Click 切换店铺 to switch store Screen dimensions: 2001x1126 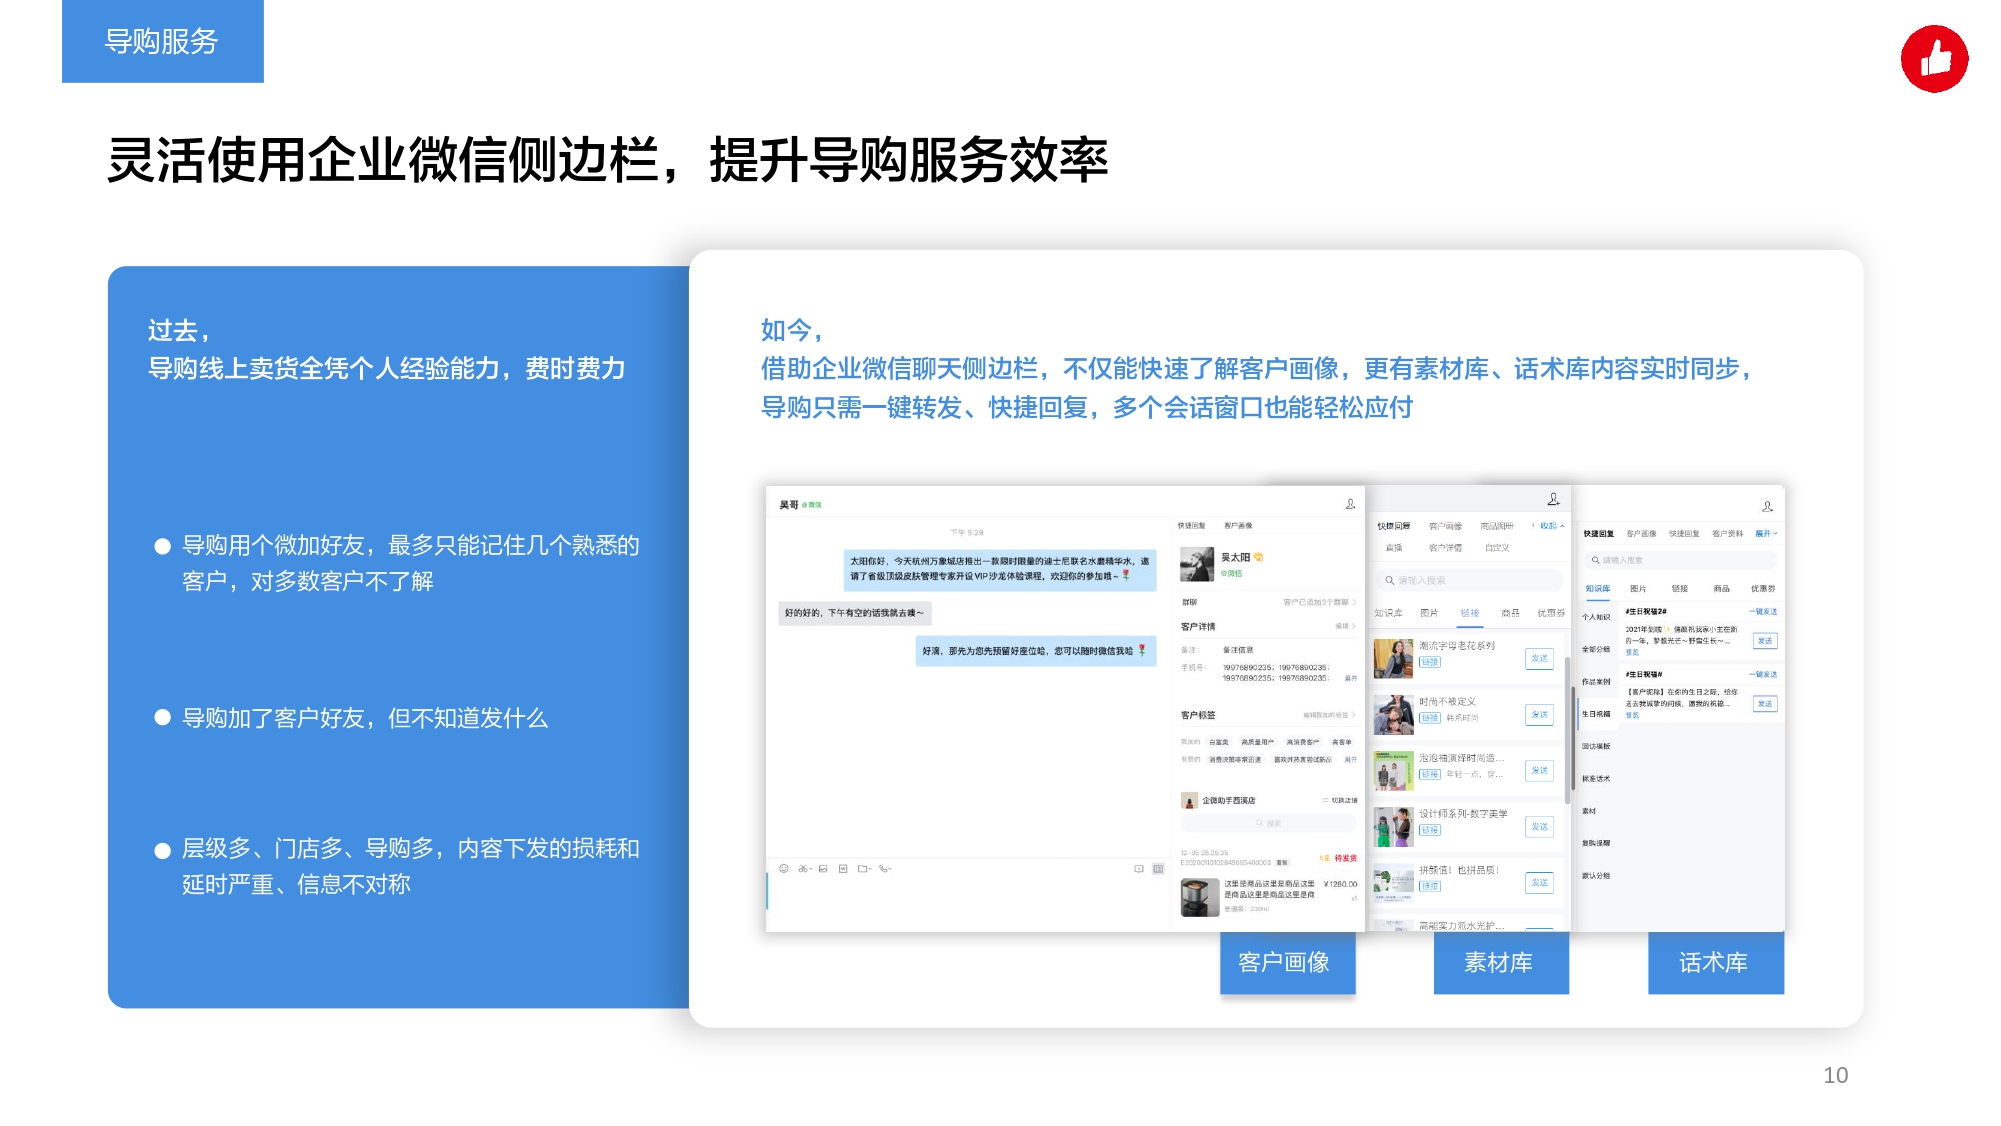point(1340,800)
